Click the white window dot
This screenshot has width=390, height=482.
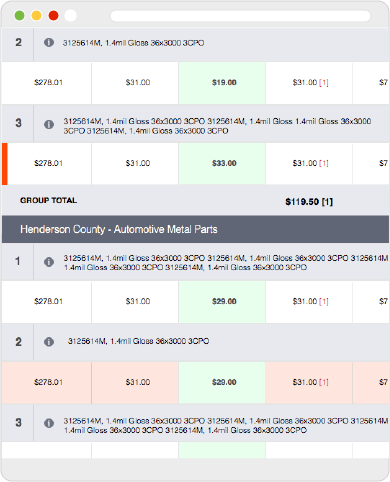point(70,15)
